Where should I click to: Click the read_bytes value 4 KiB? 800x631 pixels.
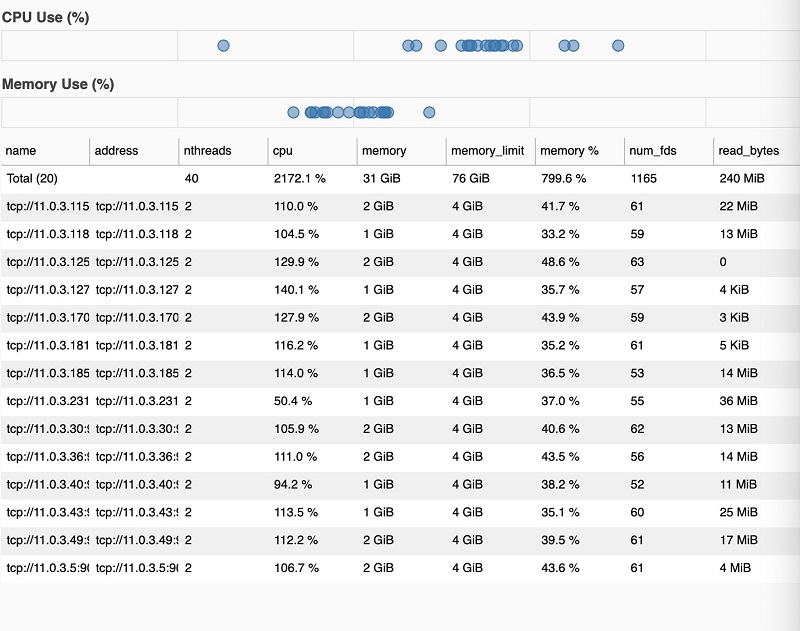pyautogui.click(x=734, y=290)
